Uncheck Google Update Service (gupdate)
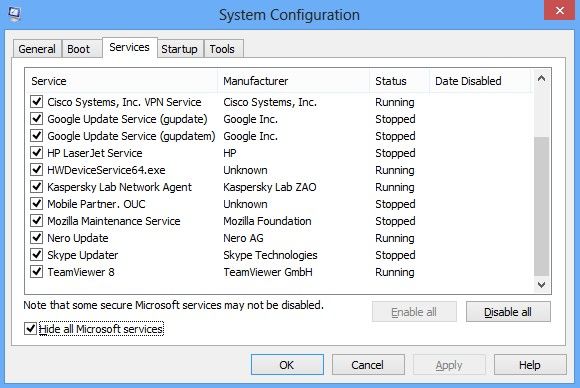580x388 pixels. pos(36,118)
